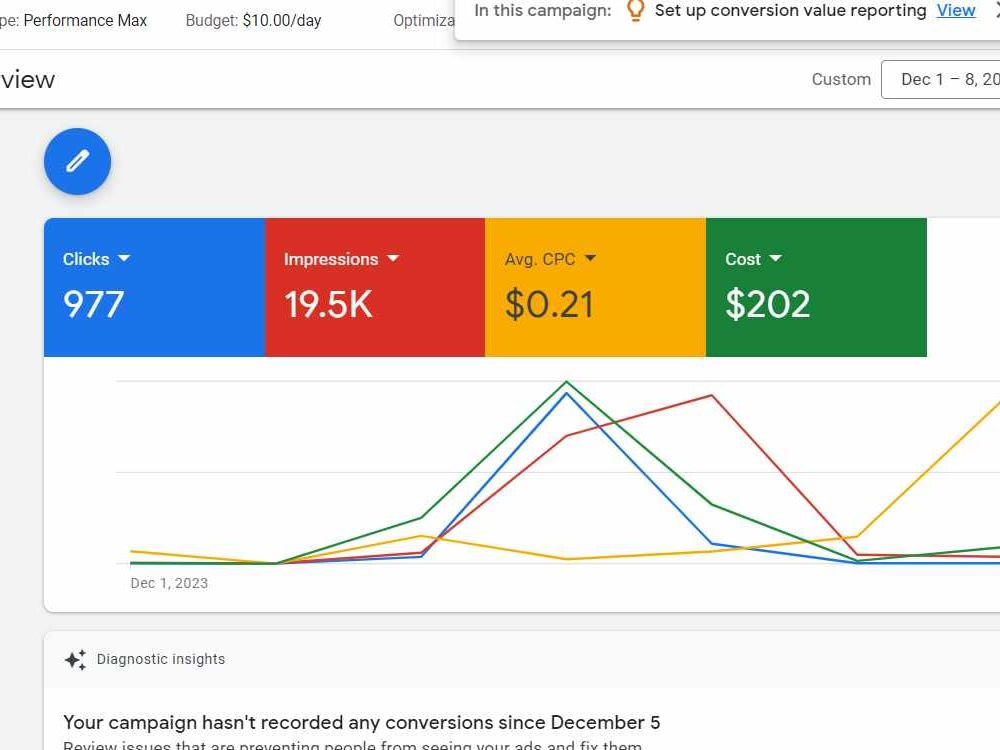Click the lightbulb recommendation icon
Screen dimensions: 1000x750
(635, 10)
